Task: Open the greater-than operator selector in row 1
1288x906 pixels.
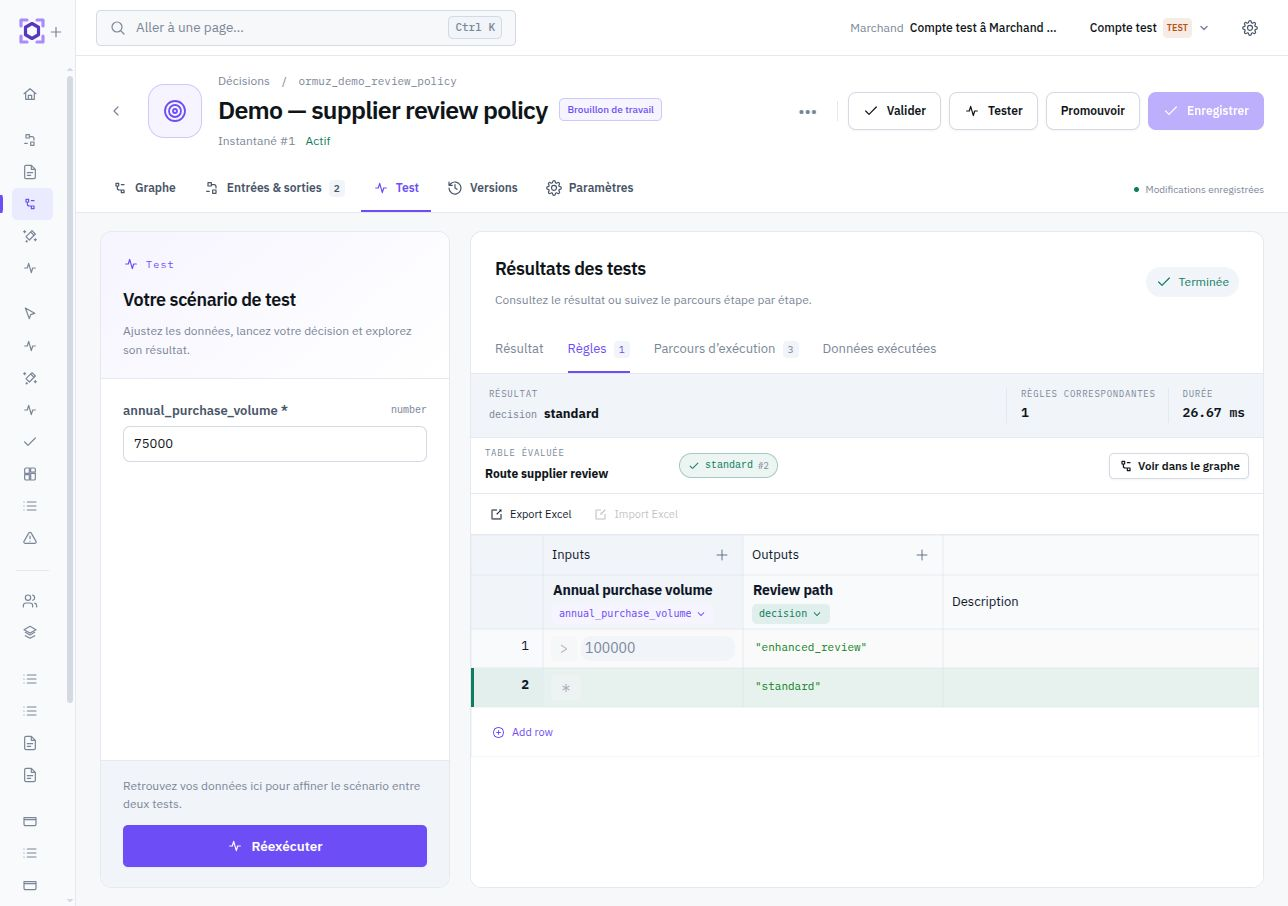Action: pyautogui.click(x=564, y=648)
